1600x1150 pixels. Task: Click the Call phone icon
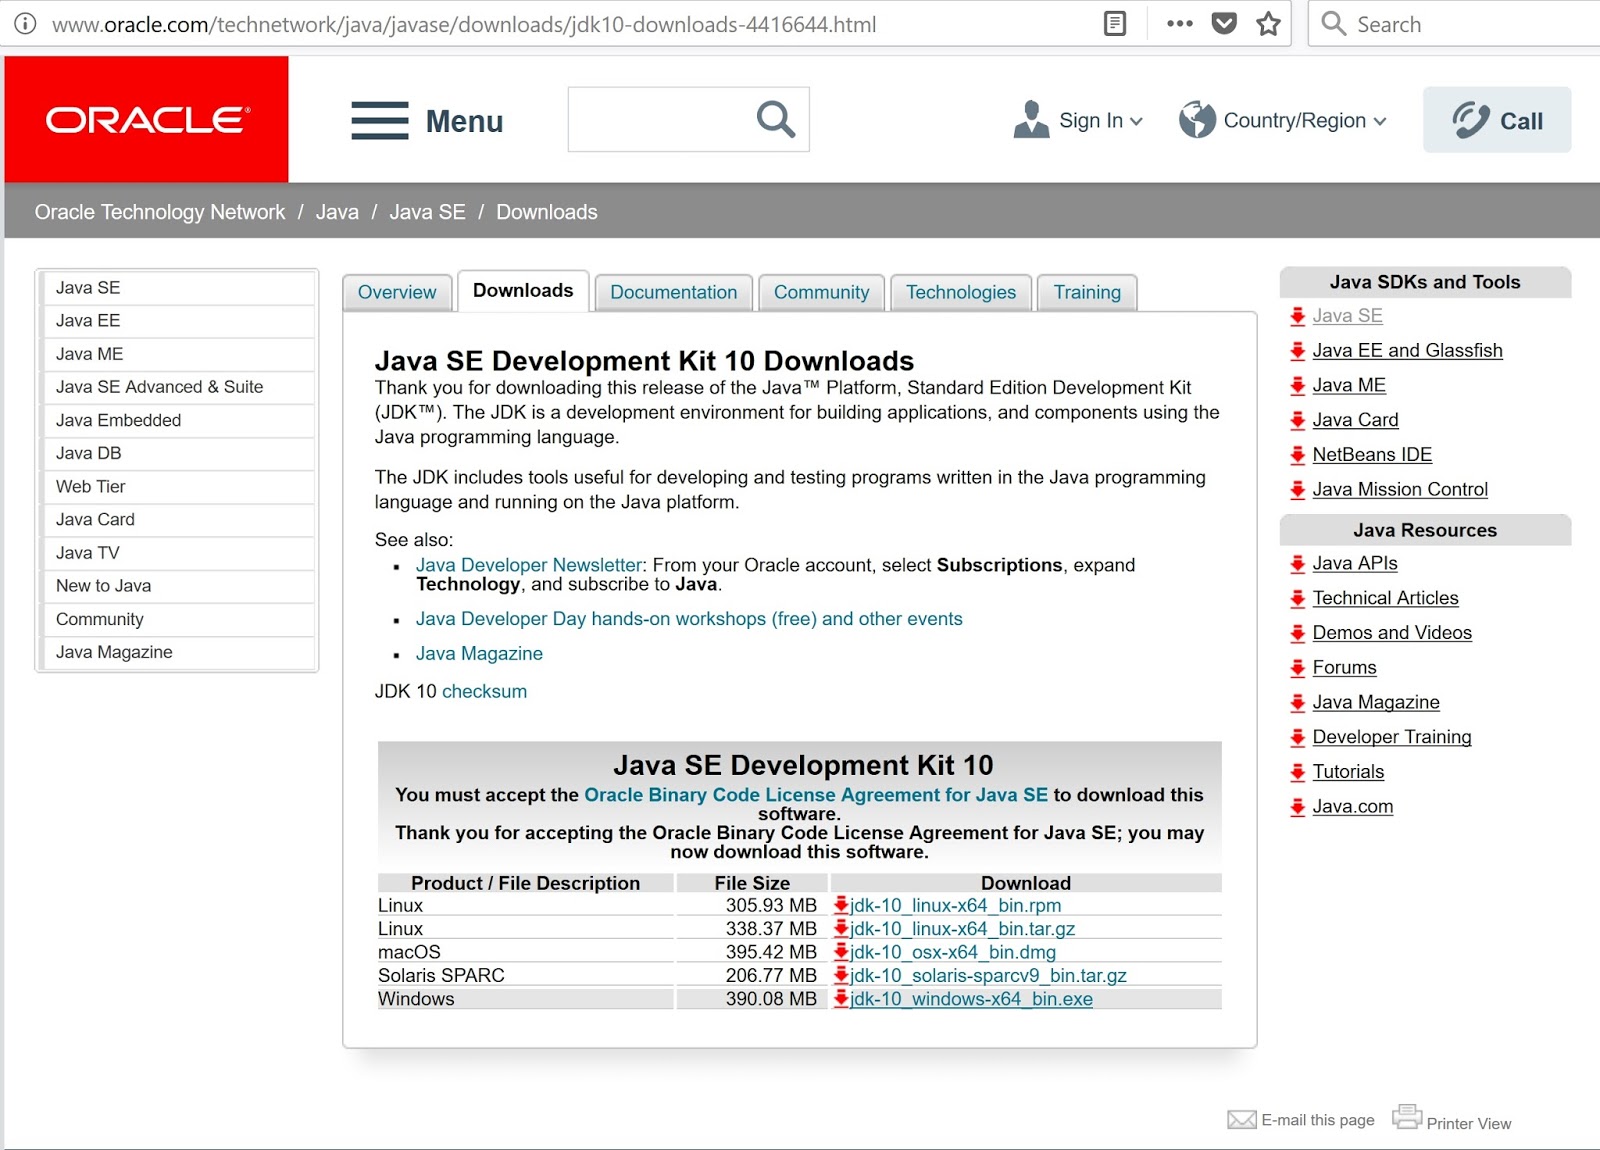pos(1471,120)
